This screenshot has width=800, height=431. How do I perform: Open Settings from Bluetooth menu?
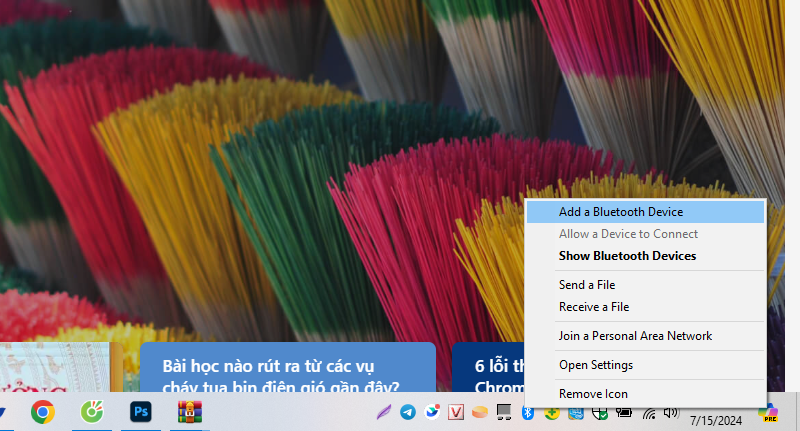[596, 365]
